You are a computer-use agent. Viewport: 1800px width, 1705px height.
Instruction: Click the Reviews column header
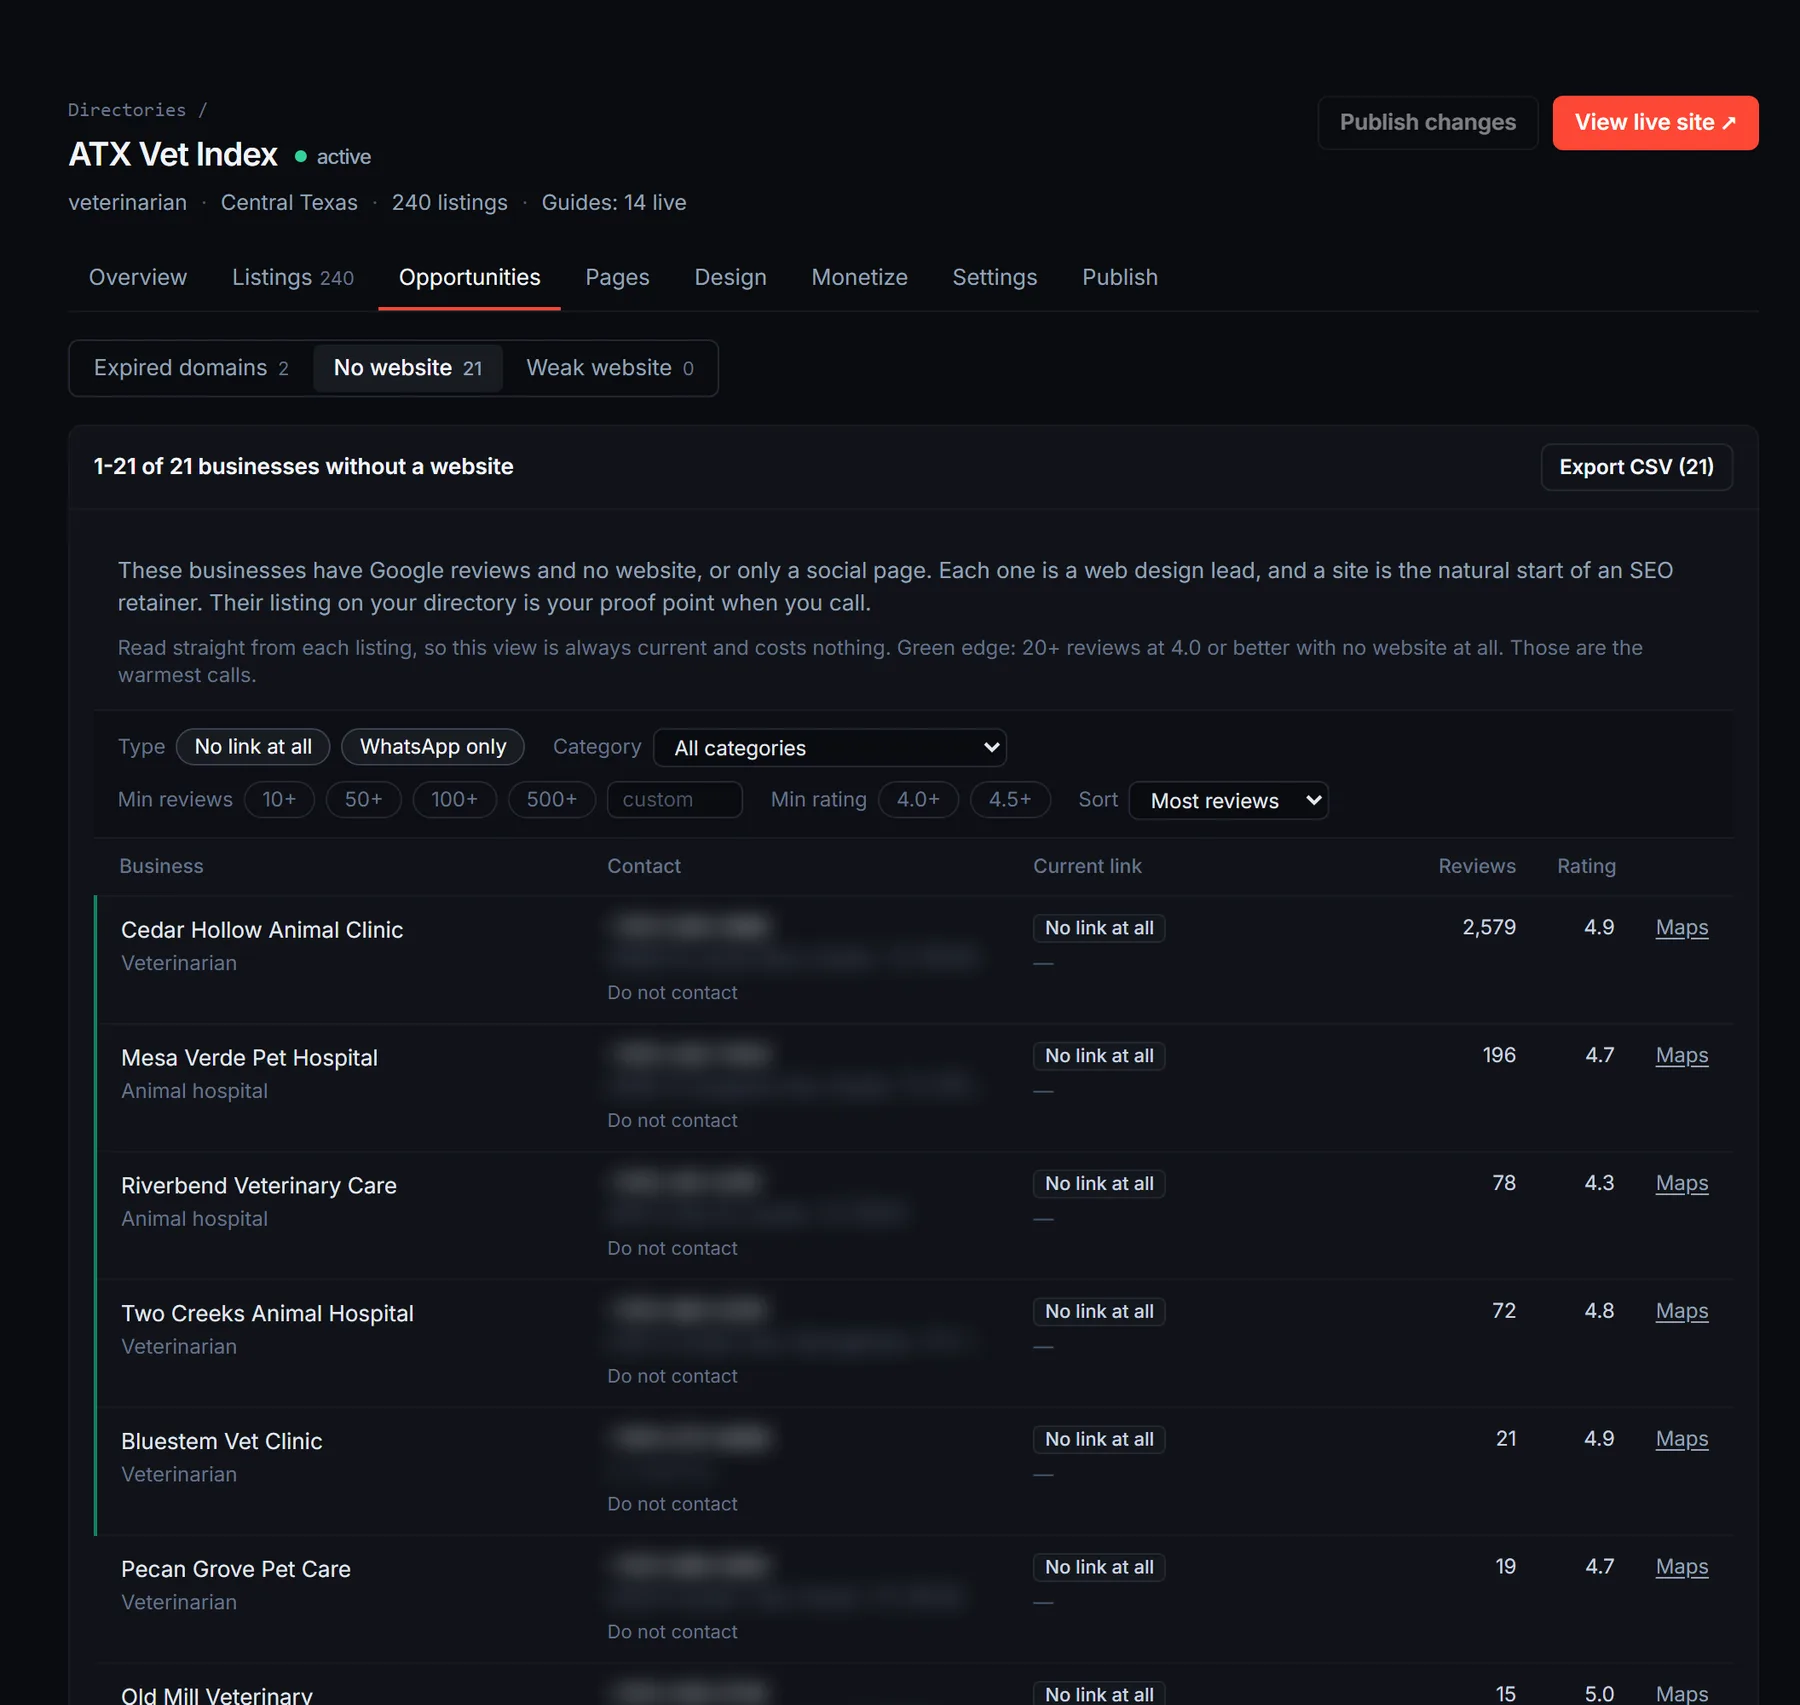[1476, 867]
